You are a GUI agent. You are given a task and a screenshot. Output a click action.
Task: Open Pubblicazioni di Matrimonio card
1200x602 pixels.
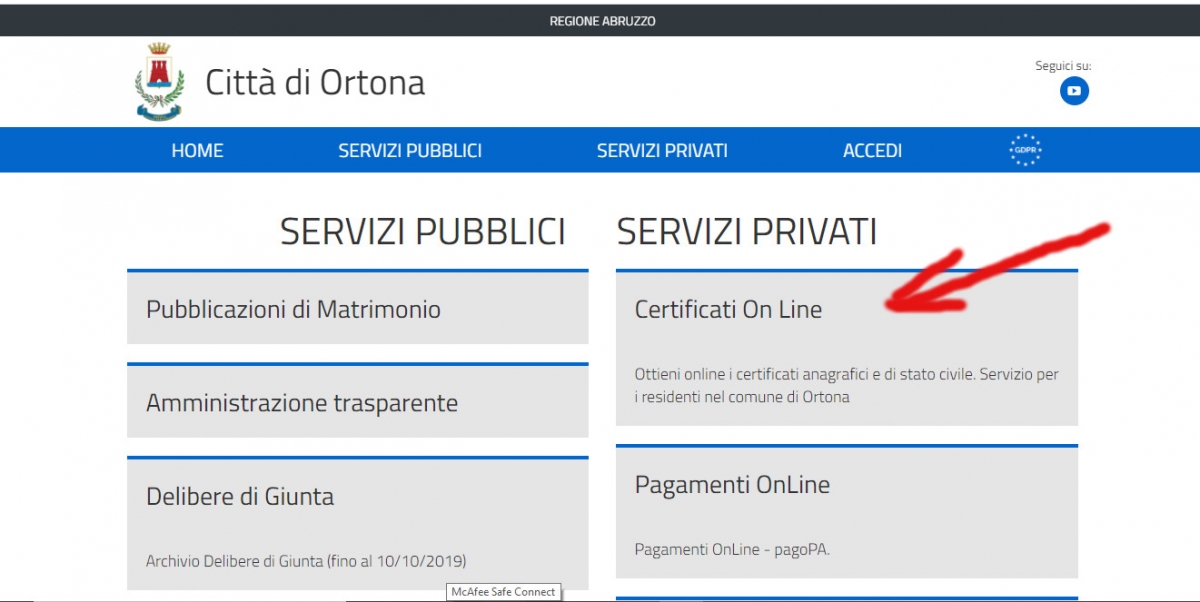click(x=293, y=310)
